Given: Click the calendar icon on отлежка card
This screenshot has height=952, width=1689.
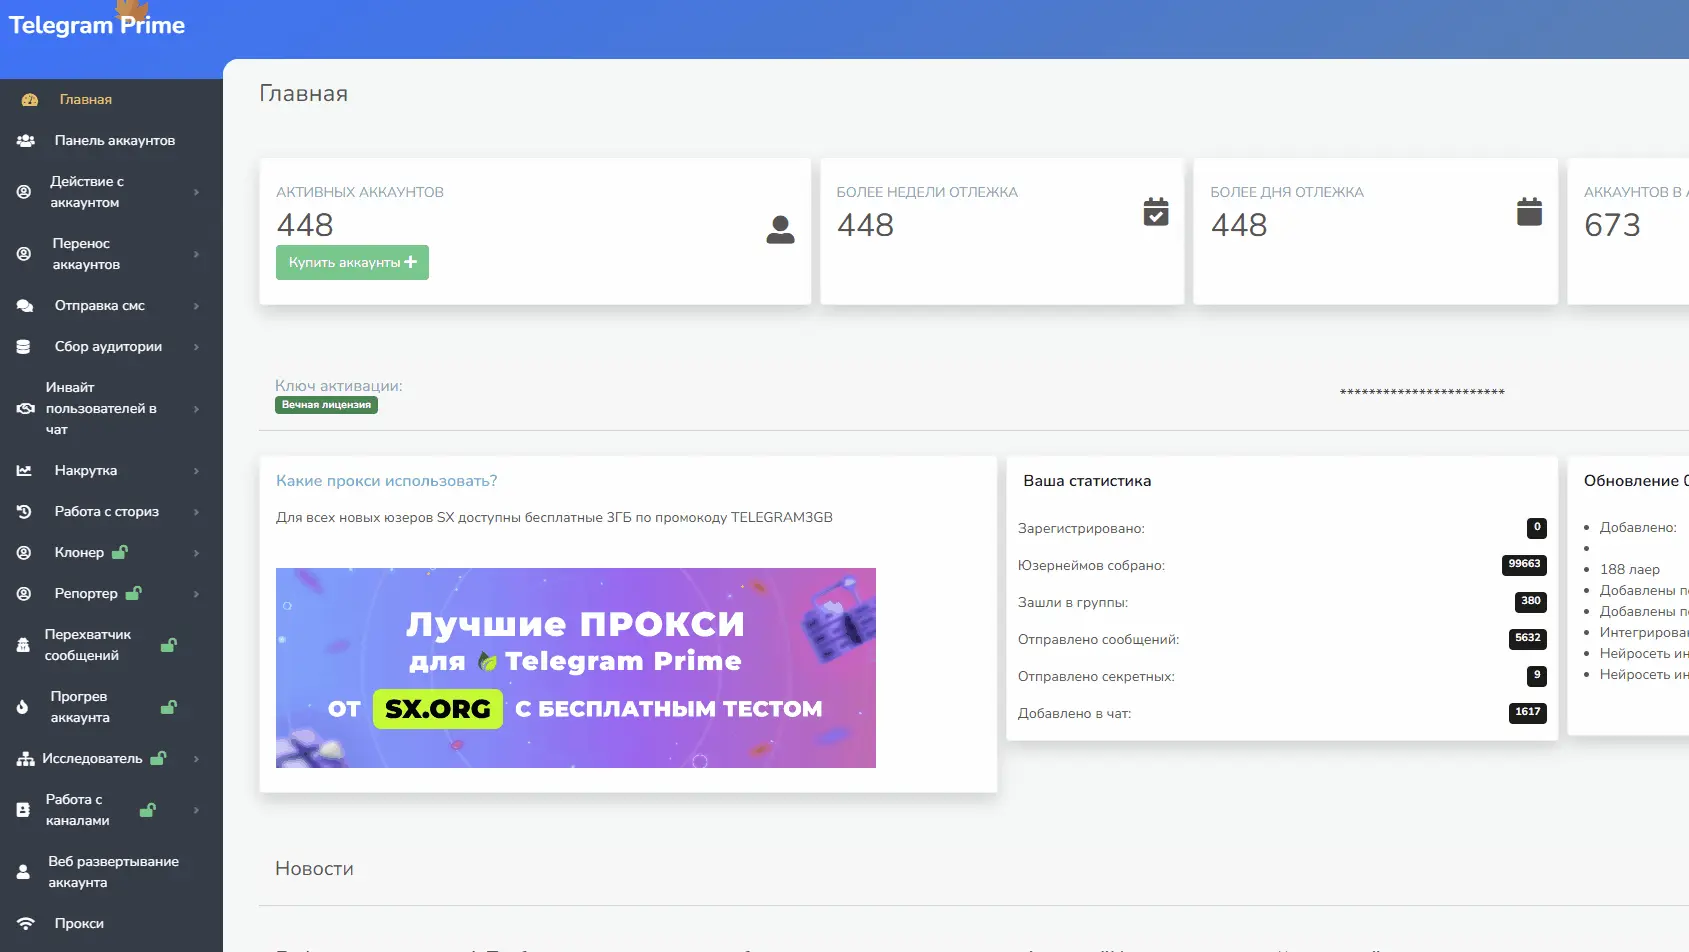Looking at the screenshot, I should point(1155,212).
